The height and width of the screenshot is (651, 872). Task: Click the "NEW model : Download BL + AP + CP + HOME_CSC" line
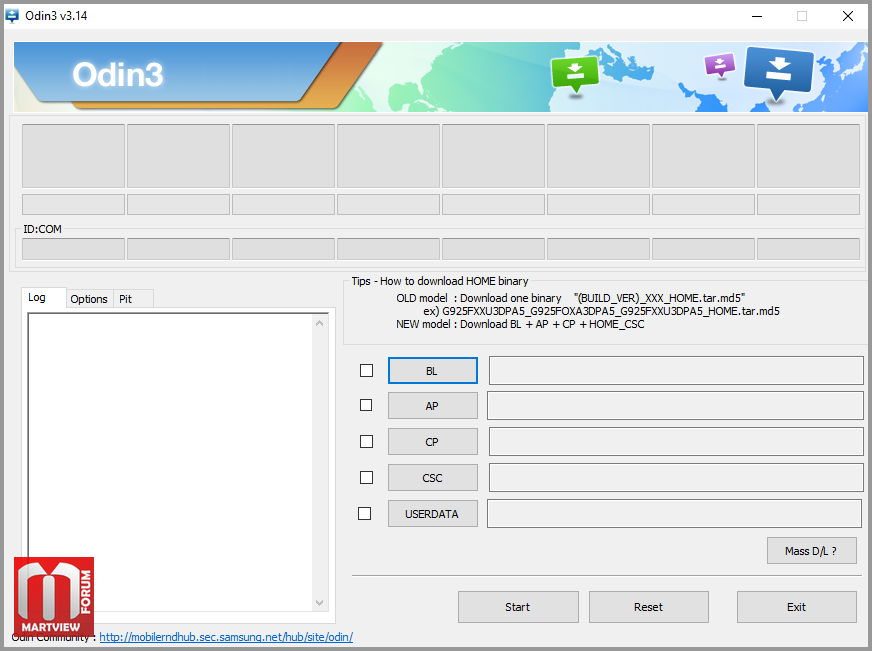[x=520, y=324]
